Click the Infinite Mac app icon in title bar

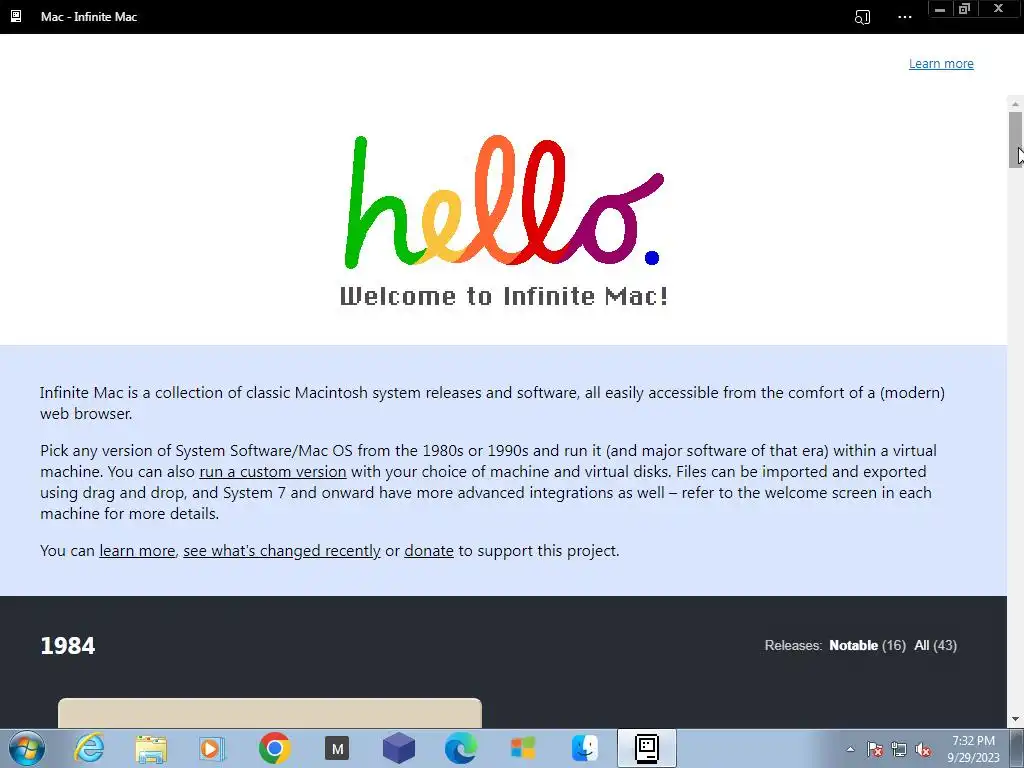(x=16, y=16)
